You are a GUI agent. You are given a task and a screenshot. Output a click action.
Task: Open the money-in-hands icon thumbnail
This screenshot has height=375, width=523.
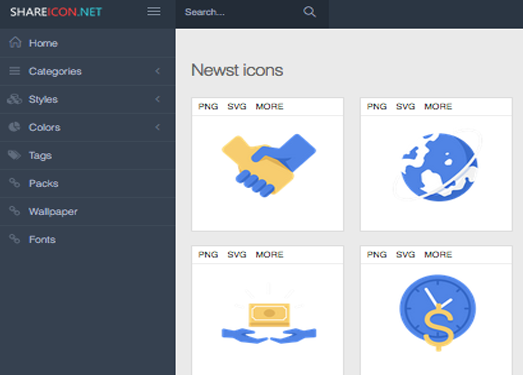click(x=269, y=314)
